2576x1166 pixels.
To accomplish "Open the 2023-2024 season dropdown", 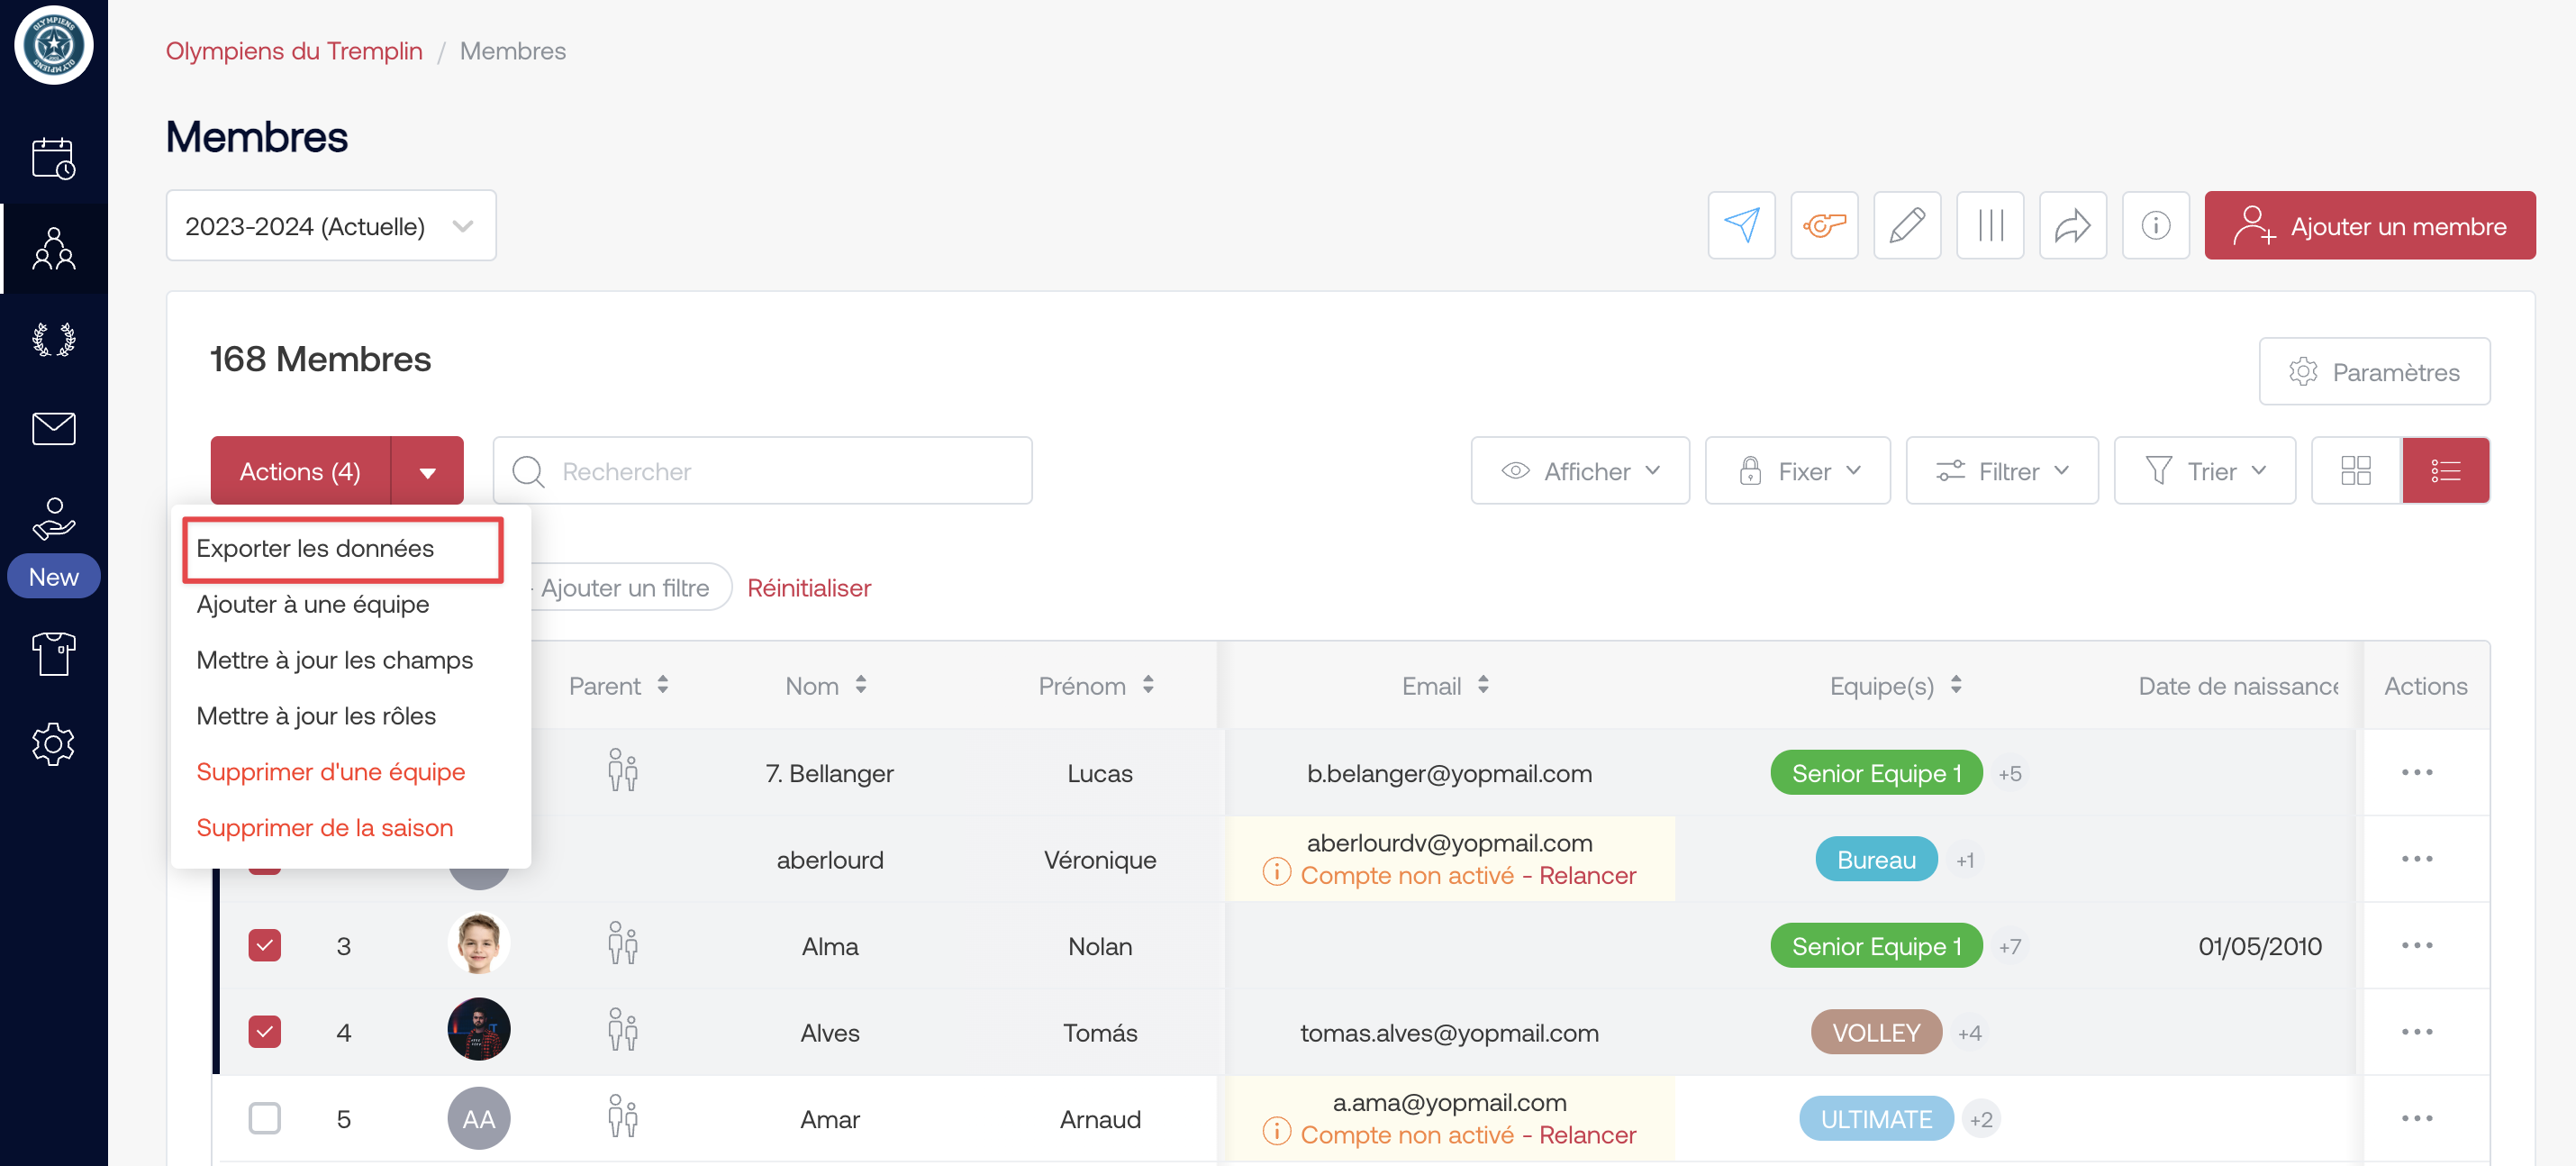I will coord(330,226).
